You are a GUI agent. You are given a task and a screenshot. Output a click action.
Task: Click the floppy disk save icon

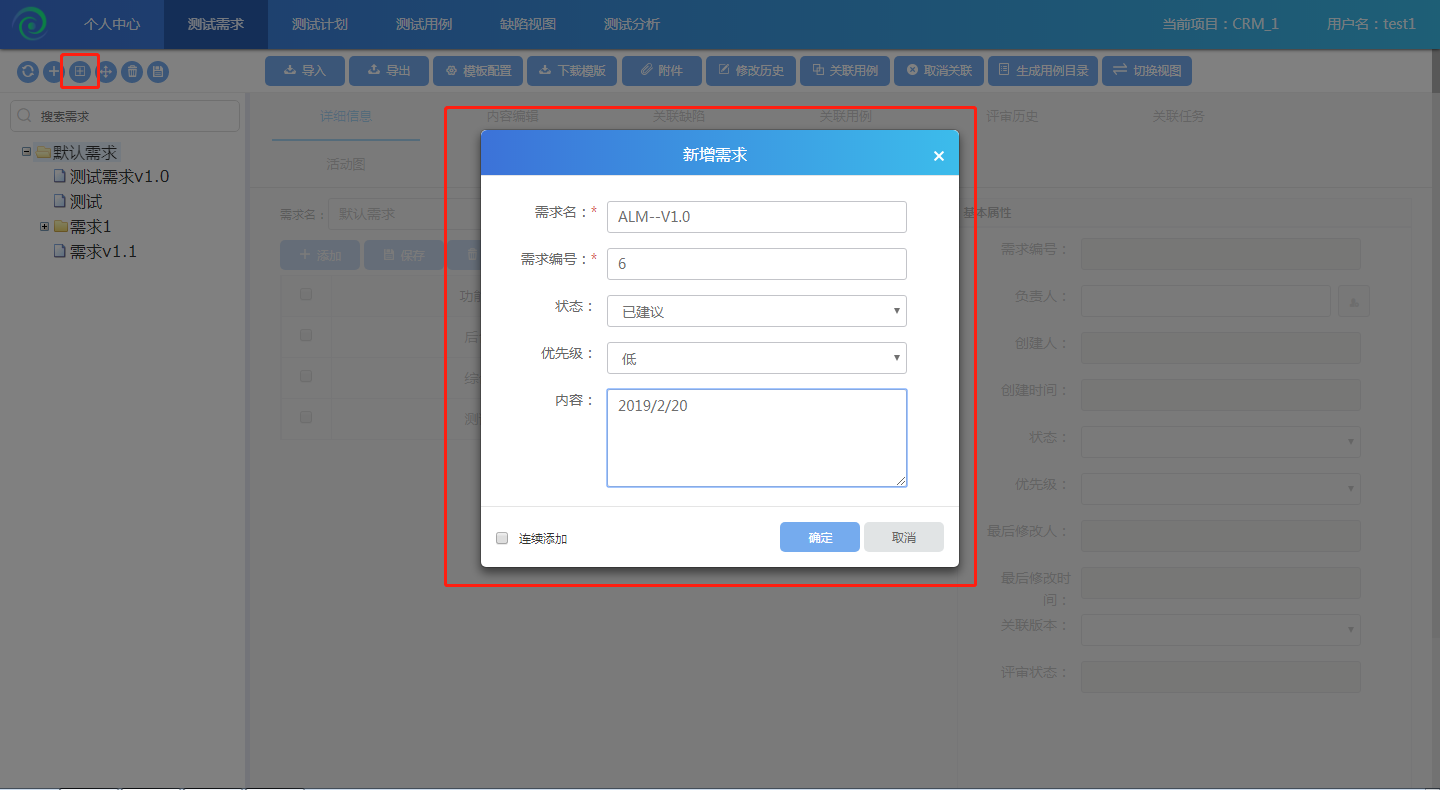point(158,72)
